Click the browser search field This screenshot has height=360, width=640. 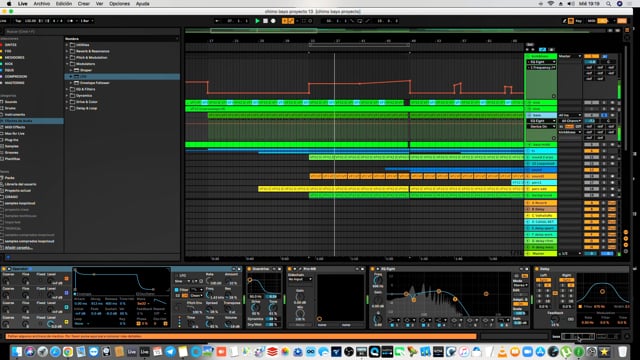pyautogui.click(x=91, y=31)
